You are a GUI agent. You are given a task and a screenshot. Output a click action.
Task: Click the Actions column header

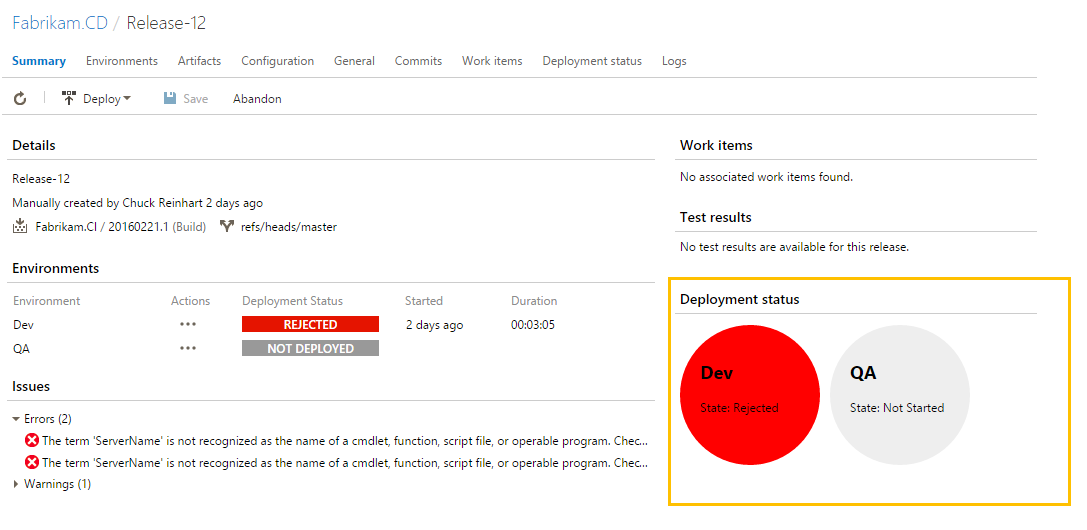[191, 301]
